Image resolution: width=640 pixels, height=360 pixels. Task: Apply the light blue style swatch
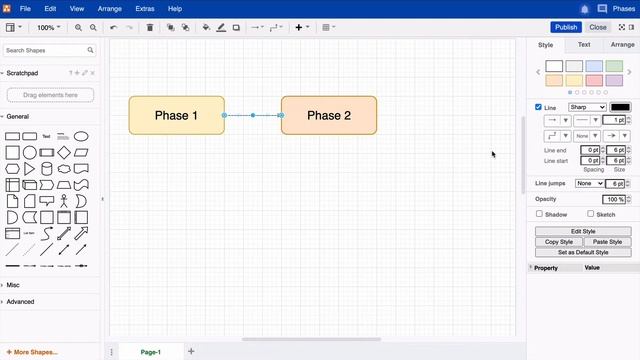click(594, 66)
